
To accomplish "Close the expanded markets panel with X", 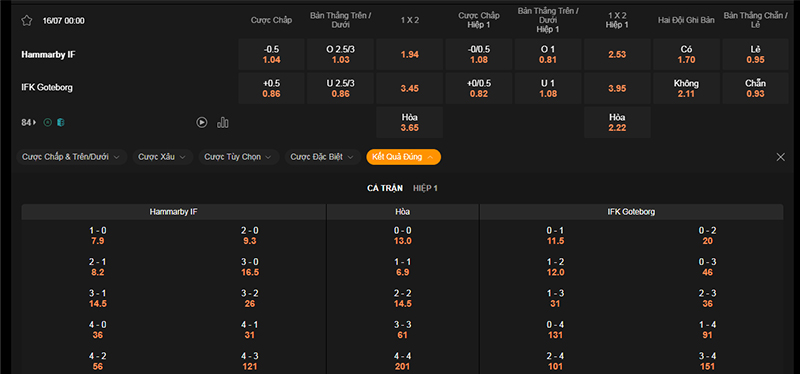I will (781, 157).
